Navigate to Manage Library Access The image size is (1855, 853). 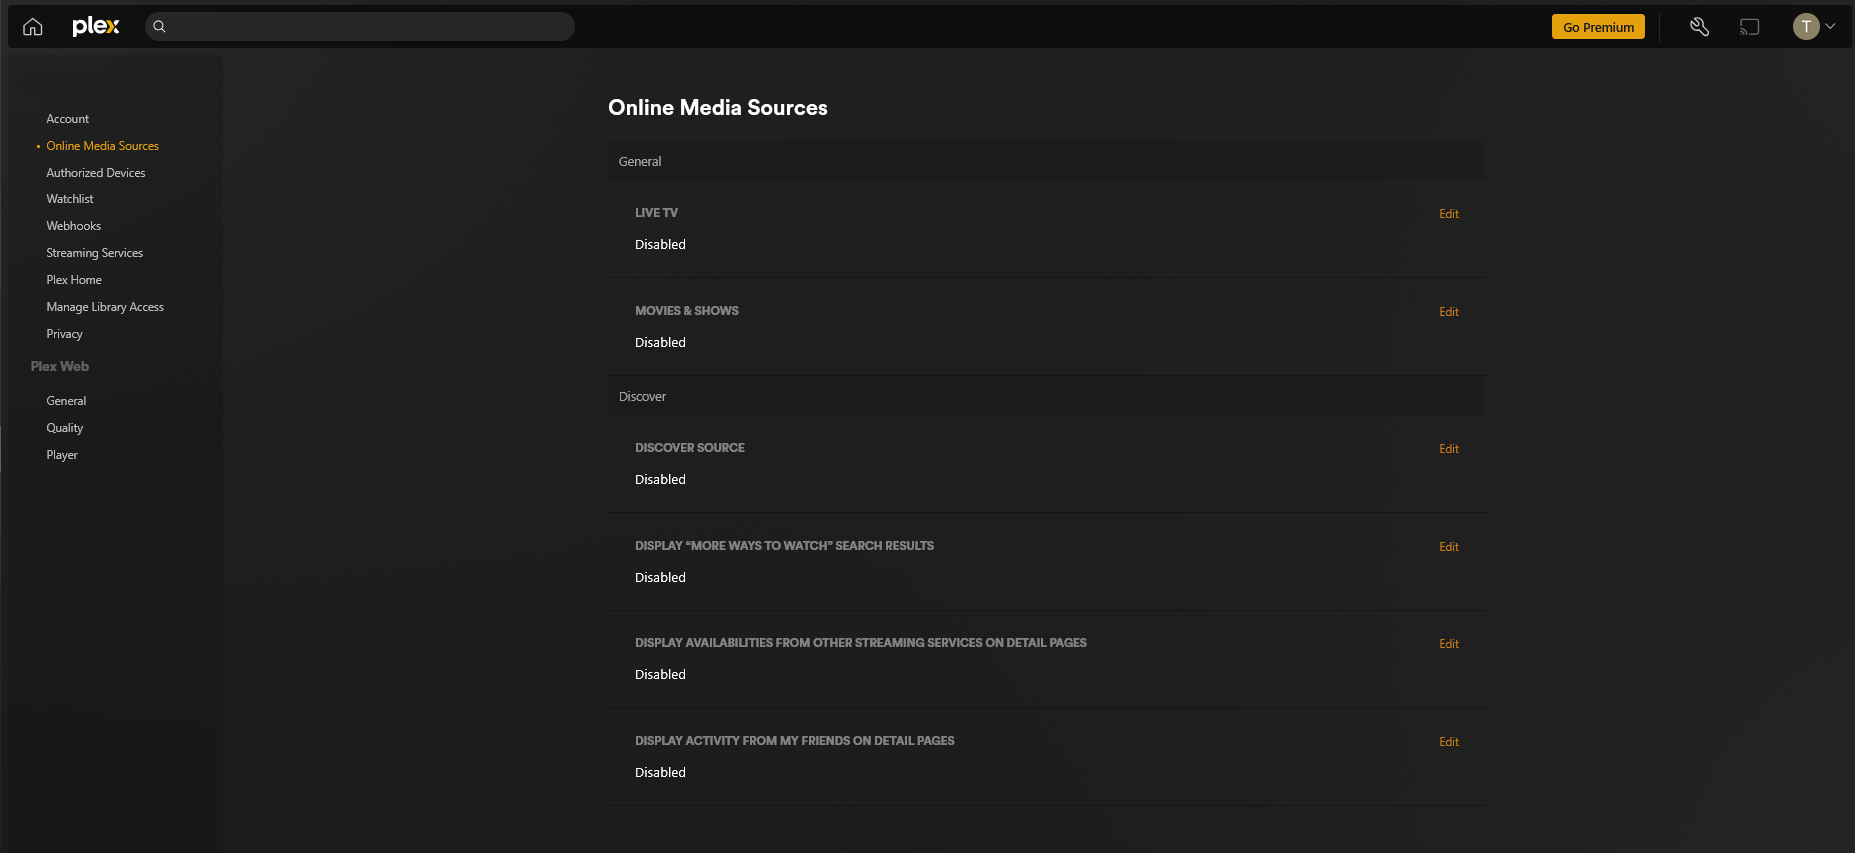tap(104, 307)
